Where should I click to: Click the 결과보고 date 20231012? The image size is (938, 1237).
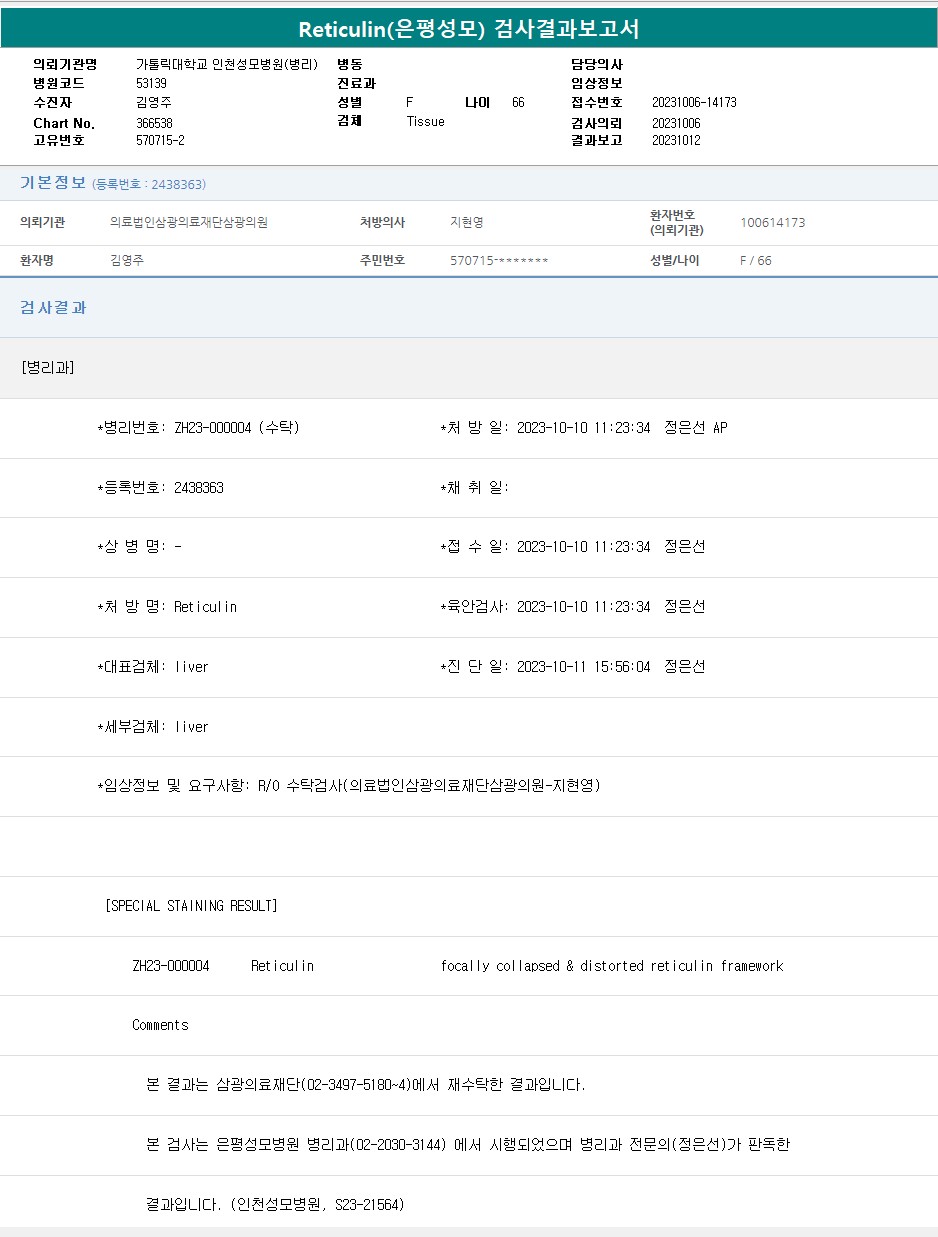[676, 140]
